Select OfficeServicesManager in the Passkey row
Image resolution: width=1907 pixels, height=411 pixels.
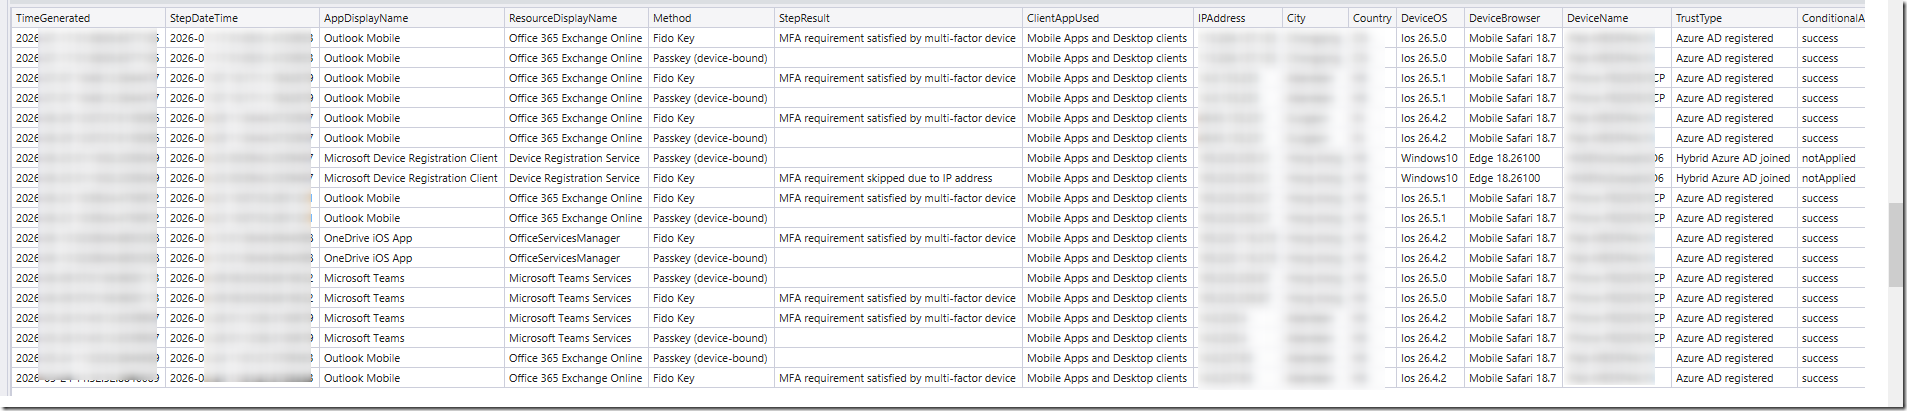coord(564,258)
